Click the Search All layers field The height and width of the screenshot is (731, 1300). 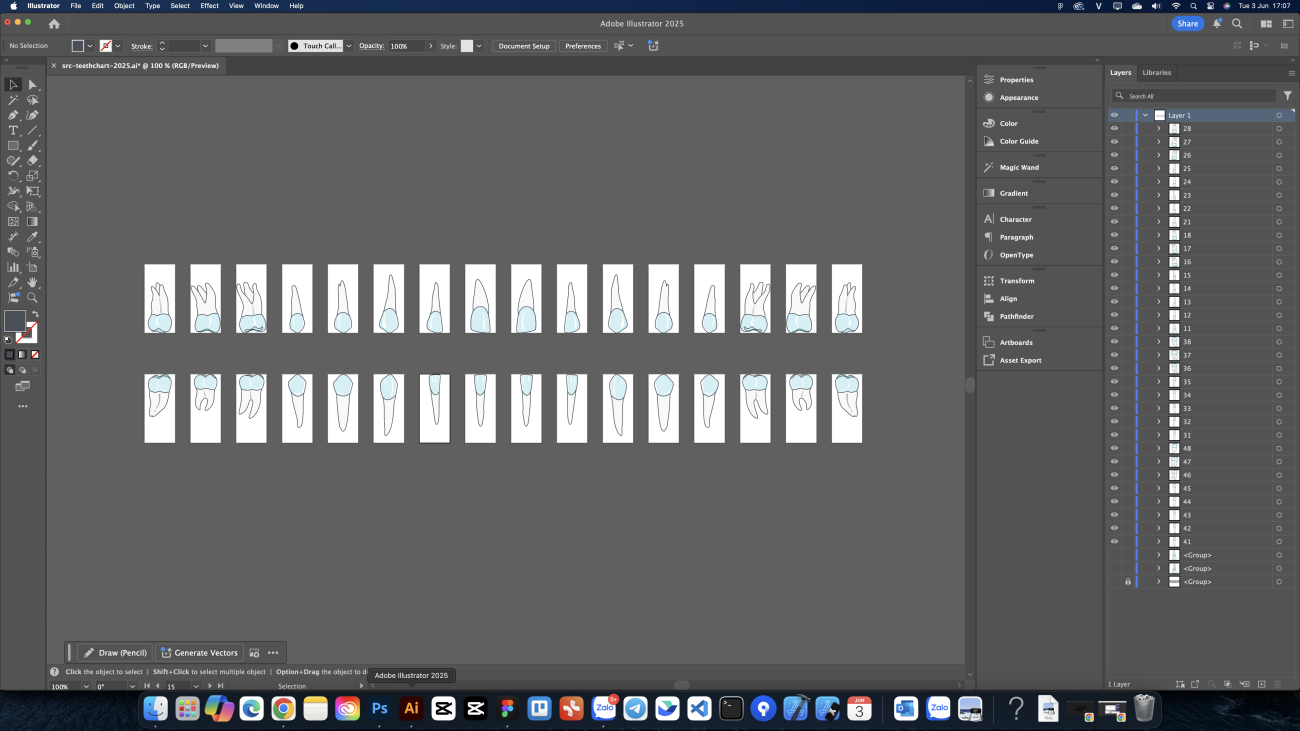tap(1195, 96)
